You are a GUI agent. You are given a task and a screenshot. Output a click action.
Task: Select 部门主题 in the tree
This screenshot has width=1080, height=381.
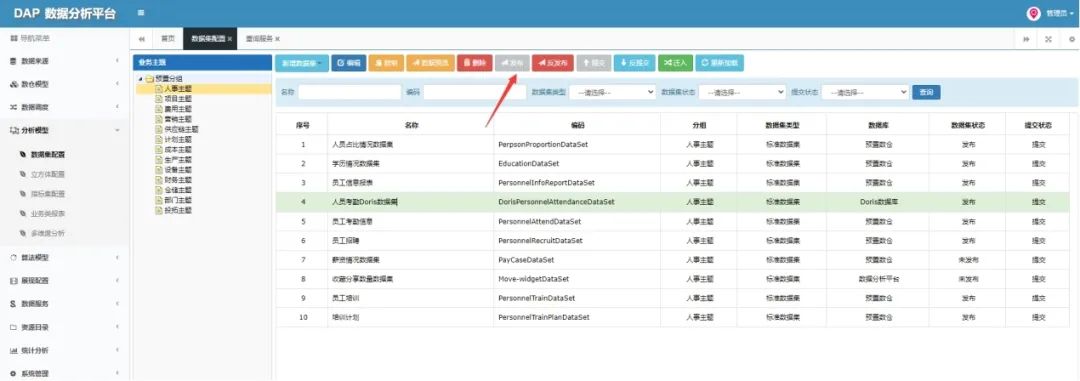pos(178,200)
